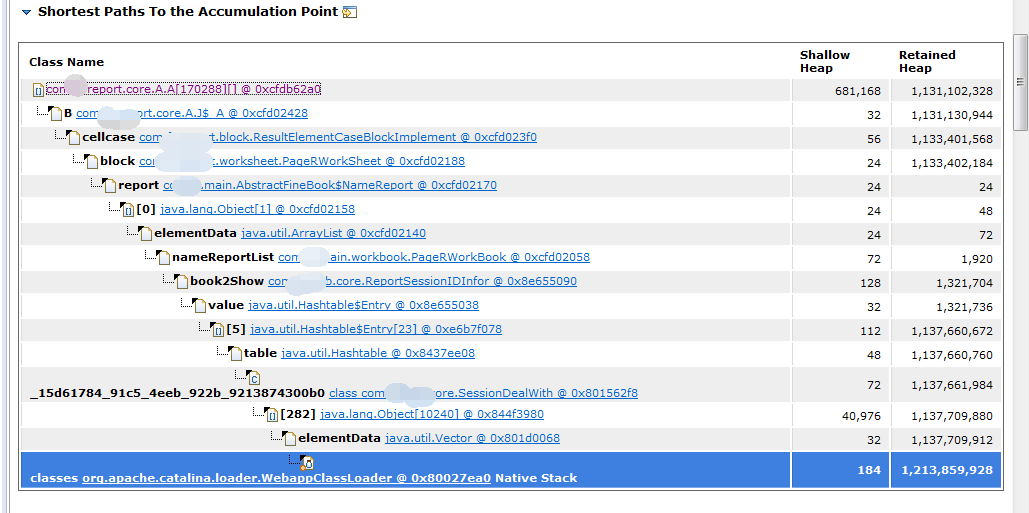Select the retained heap value 1,213,859,928
This screenshot has width=1029, height=513.
(947, 470)
